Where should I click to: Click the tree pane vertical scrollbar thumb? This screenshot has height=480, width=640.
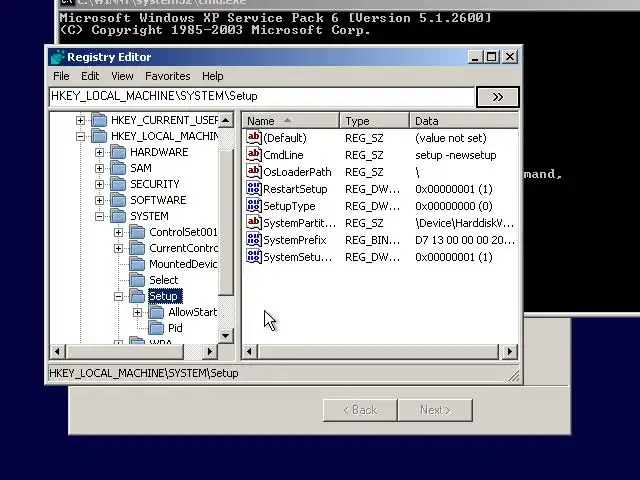(225, 222)
